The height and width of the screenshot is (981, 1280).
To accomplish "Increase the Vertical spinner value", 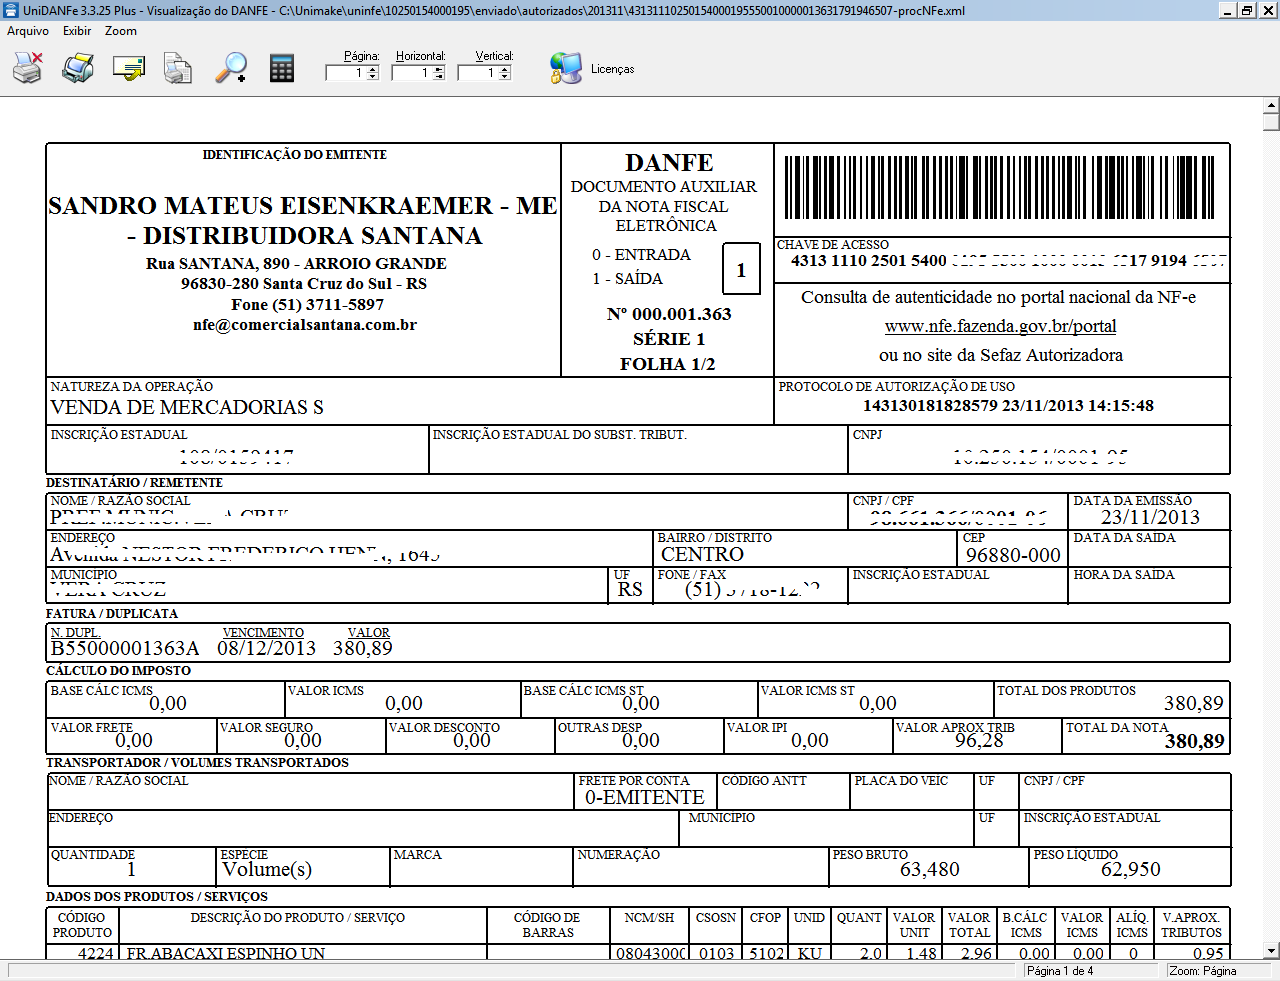I will (x=505, y=69).
